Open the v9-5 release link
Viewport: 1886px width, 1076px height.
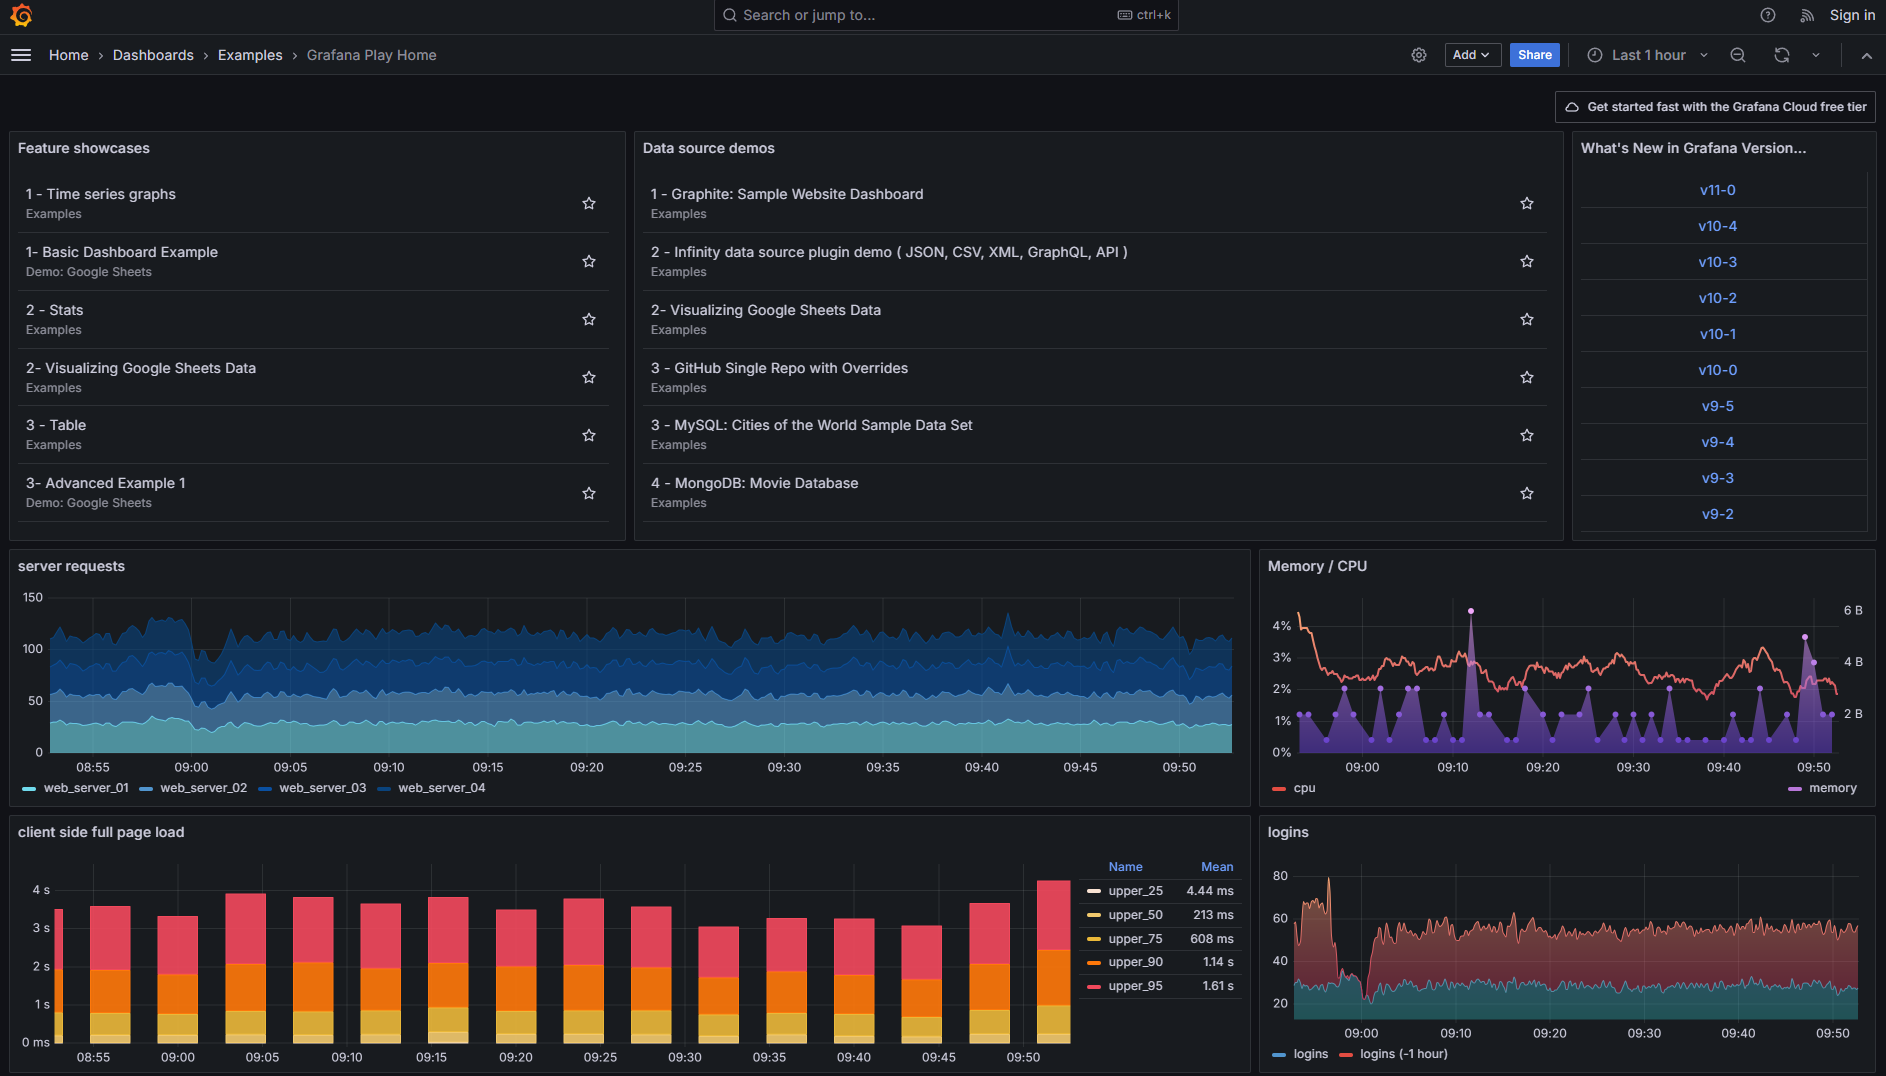pos(1717,406)
